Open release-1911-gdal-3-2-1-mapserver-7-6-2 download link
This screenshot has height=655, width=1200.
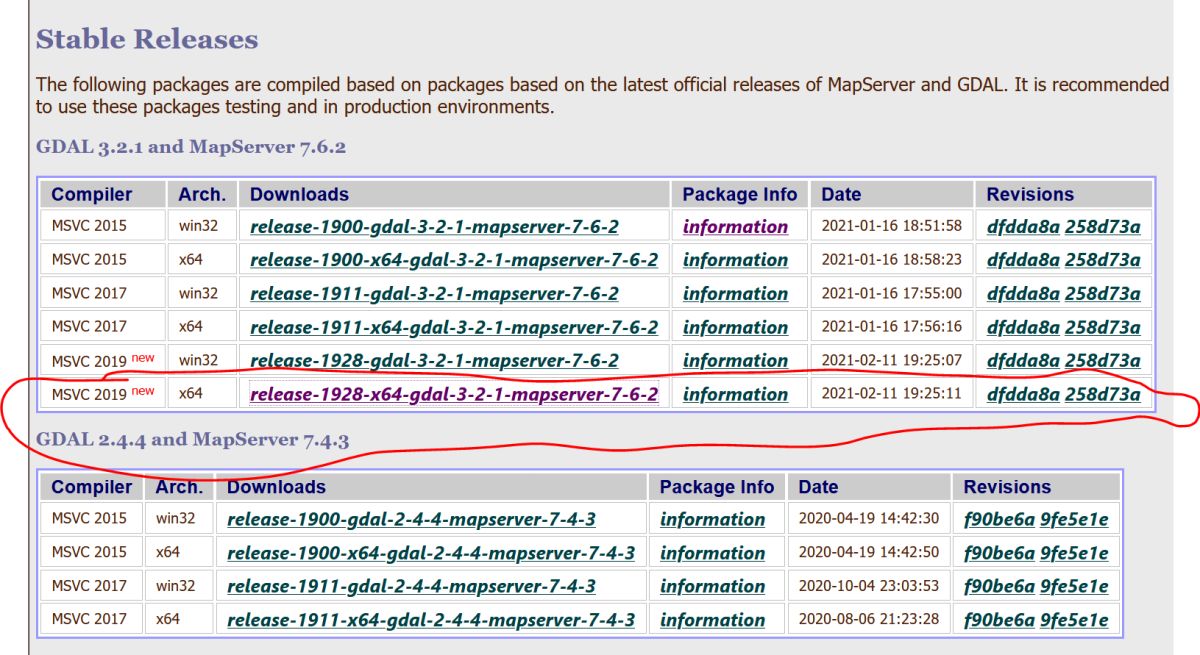tap(434, 293)
